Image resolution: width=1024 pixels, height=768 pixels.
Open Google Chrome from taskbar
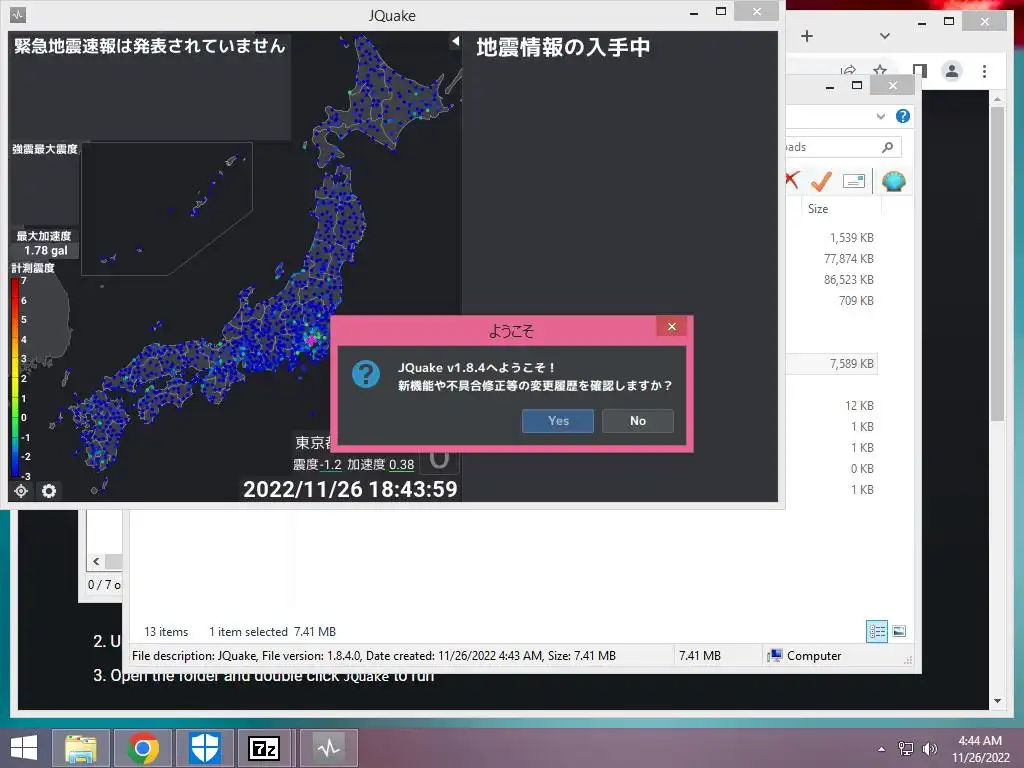click(x=143, y=748)
